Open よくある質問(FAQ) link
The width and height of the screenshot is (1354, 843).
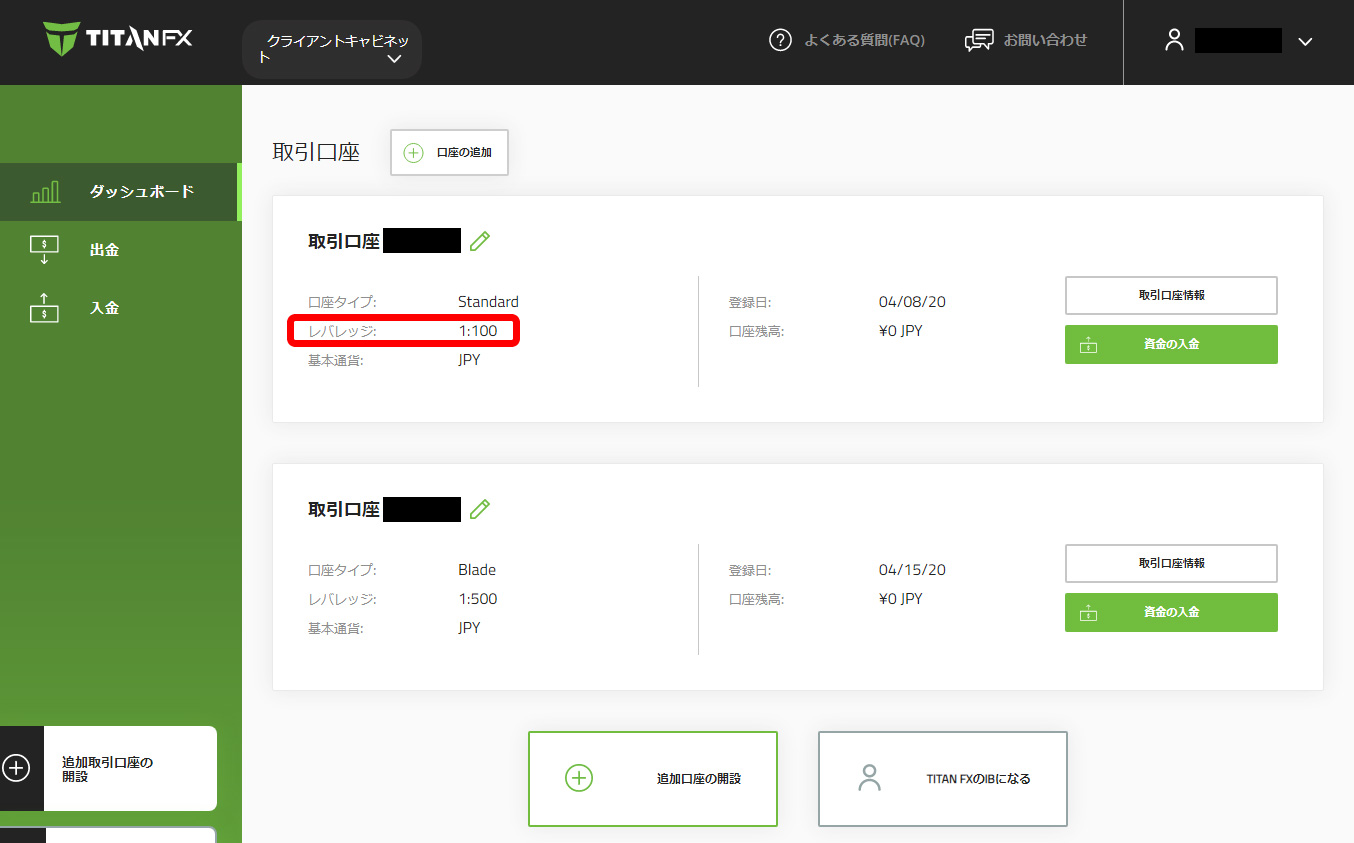pyautogui.click(x=864, y=40)
